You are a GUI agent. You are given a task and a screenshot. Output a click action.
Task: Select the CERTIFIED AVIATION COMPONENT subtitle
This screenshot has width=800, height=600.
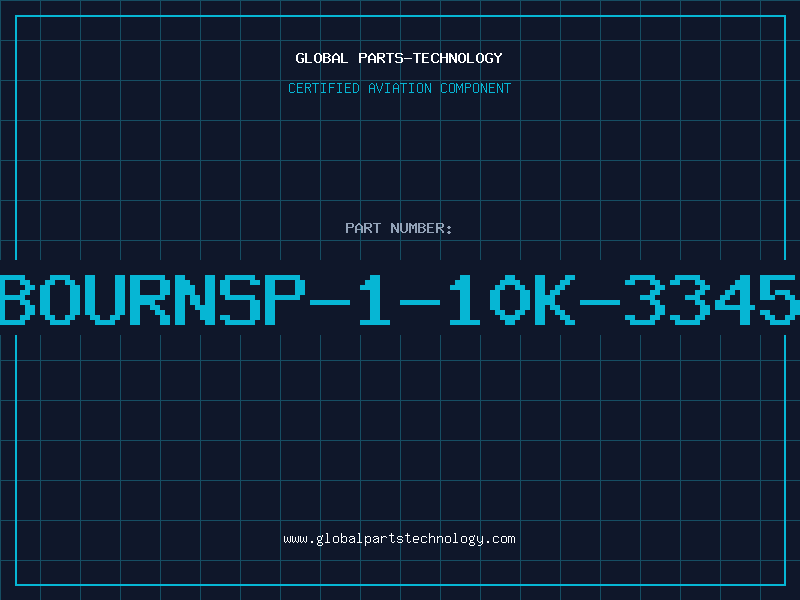399,88
